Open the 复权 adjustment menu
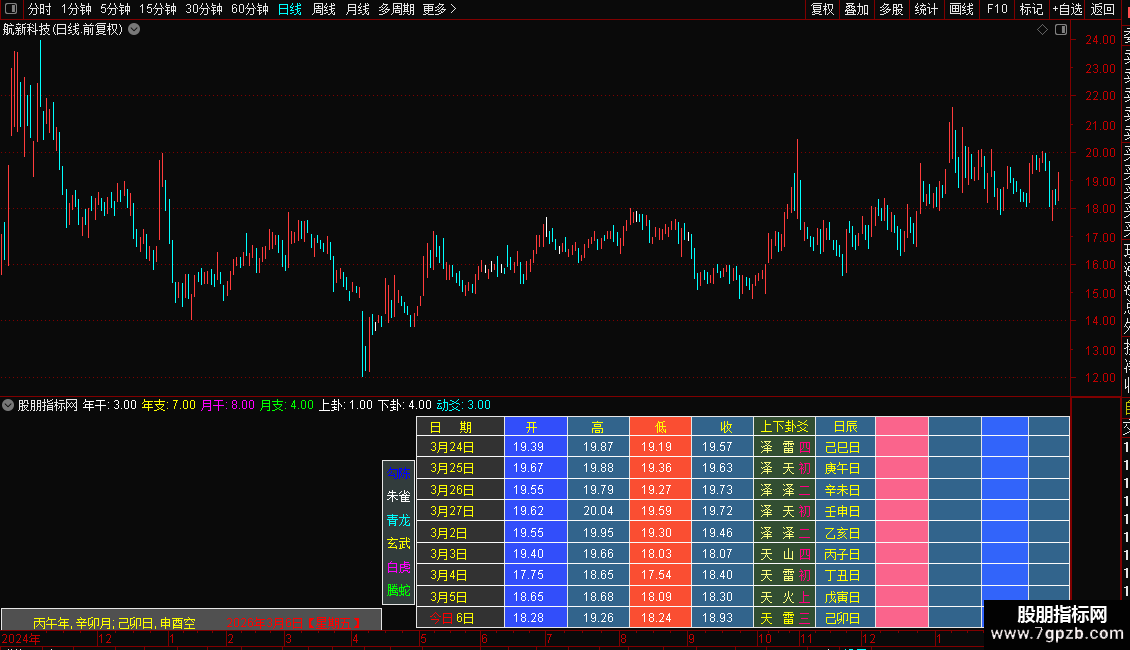Screen dimensions: 1130x650 coord(822,9)
